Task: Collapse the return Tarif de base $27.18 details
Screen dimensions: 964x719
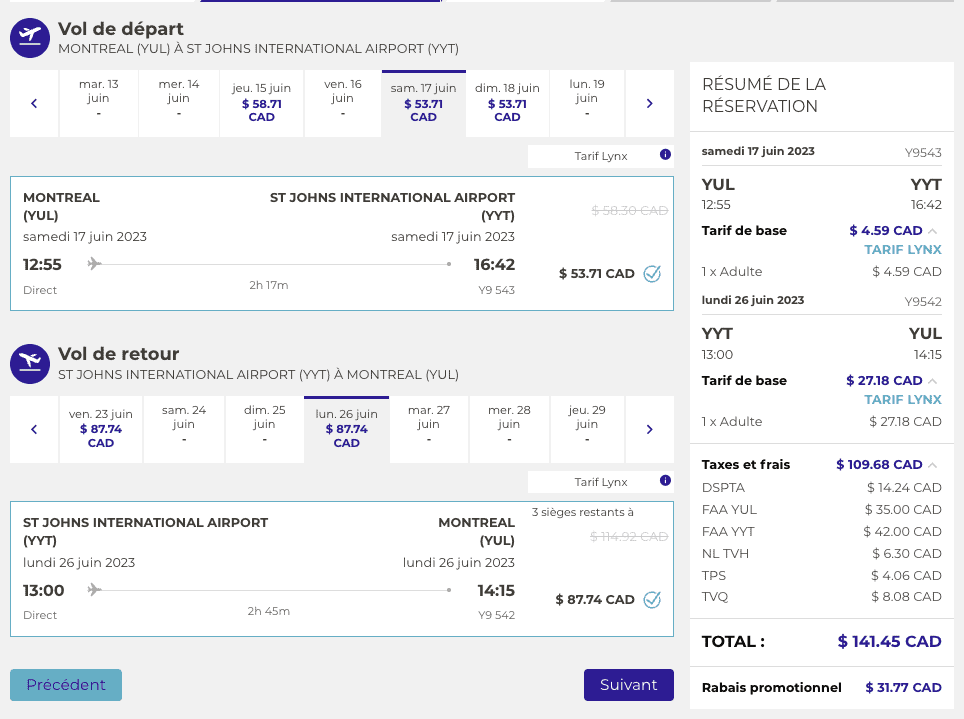Action: coord(933,381)
